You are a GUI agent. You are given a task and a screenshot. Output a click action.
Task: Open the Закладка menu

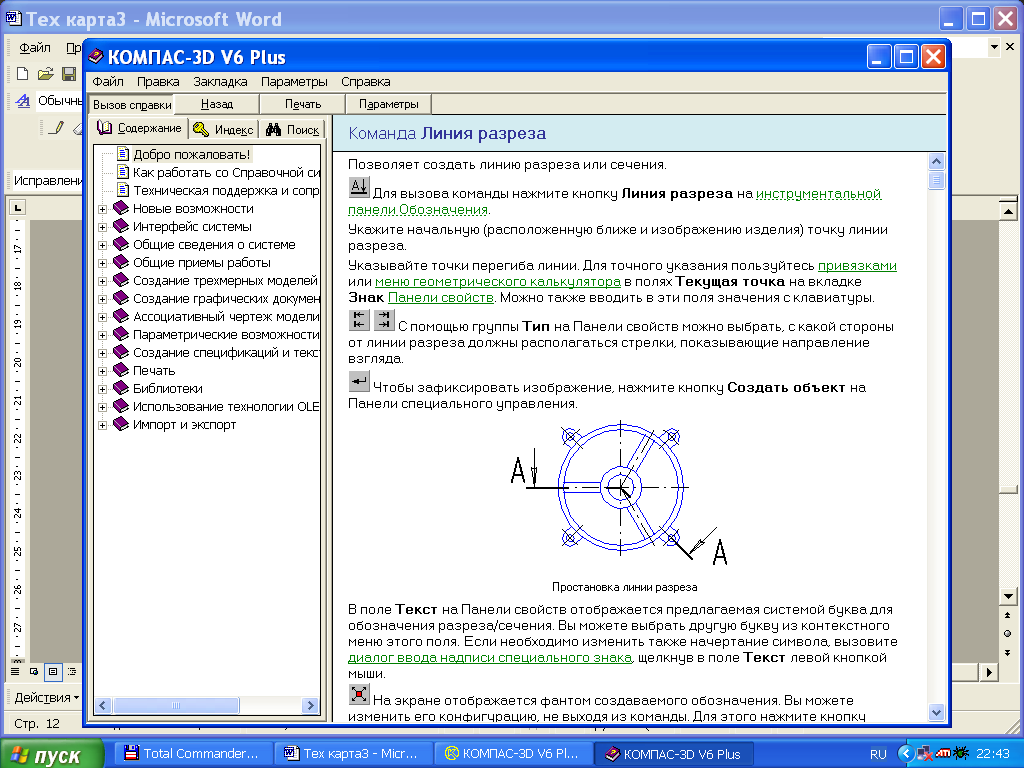220,82
